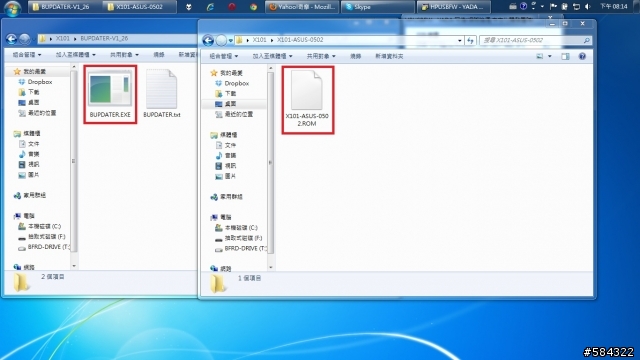
Task: Click X101 breadcrumb in X101-ASUS-0502 window
Action: [x=259, y=40]
